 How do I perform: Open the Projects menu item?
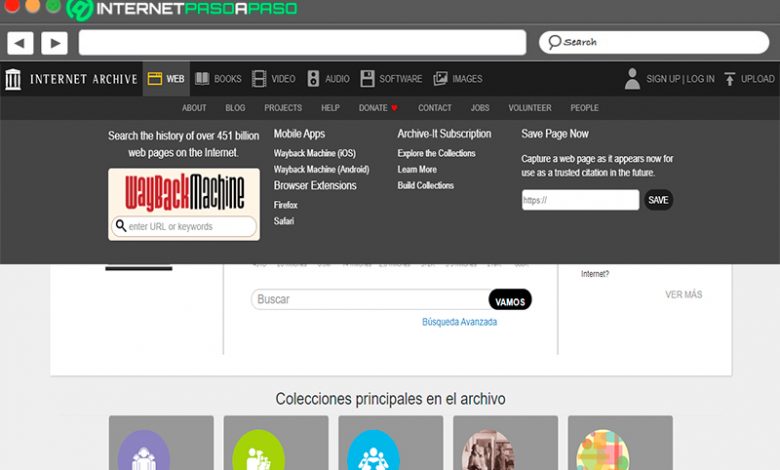click(x=283, y=108)
